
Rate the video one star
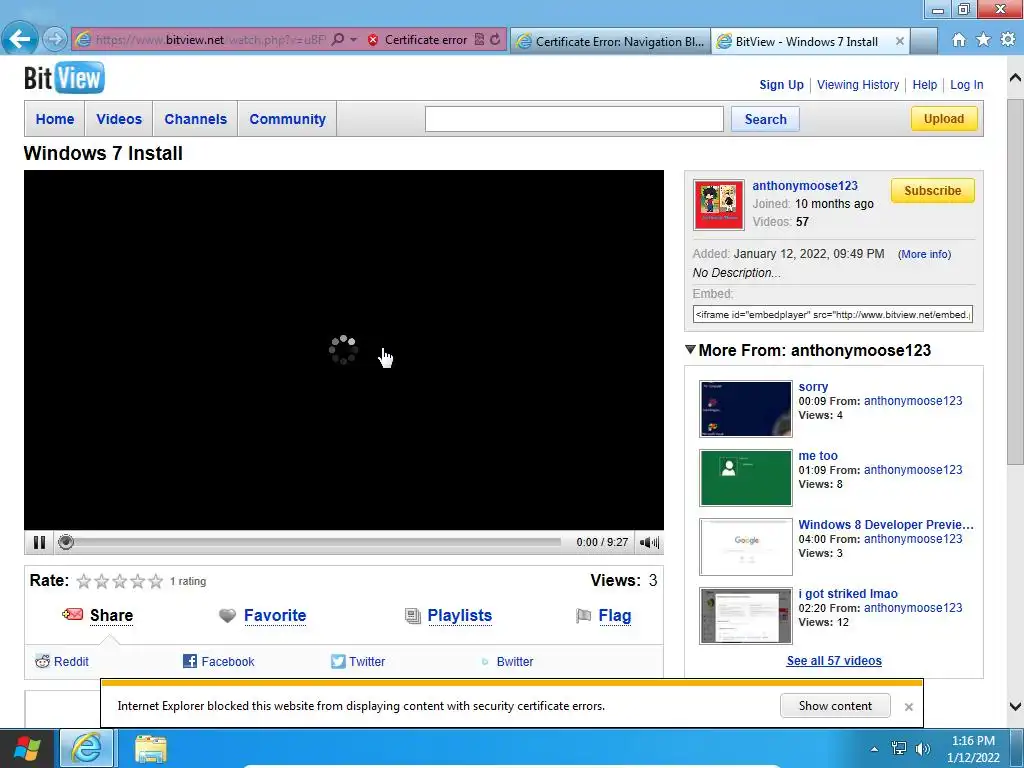(x=84, y=581)
